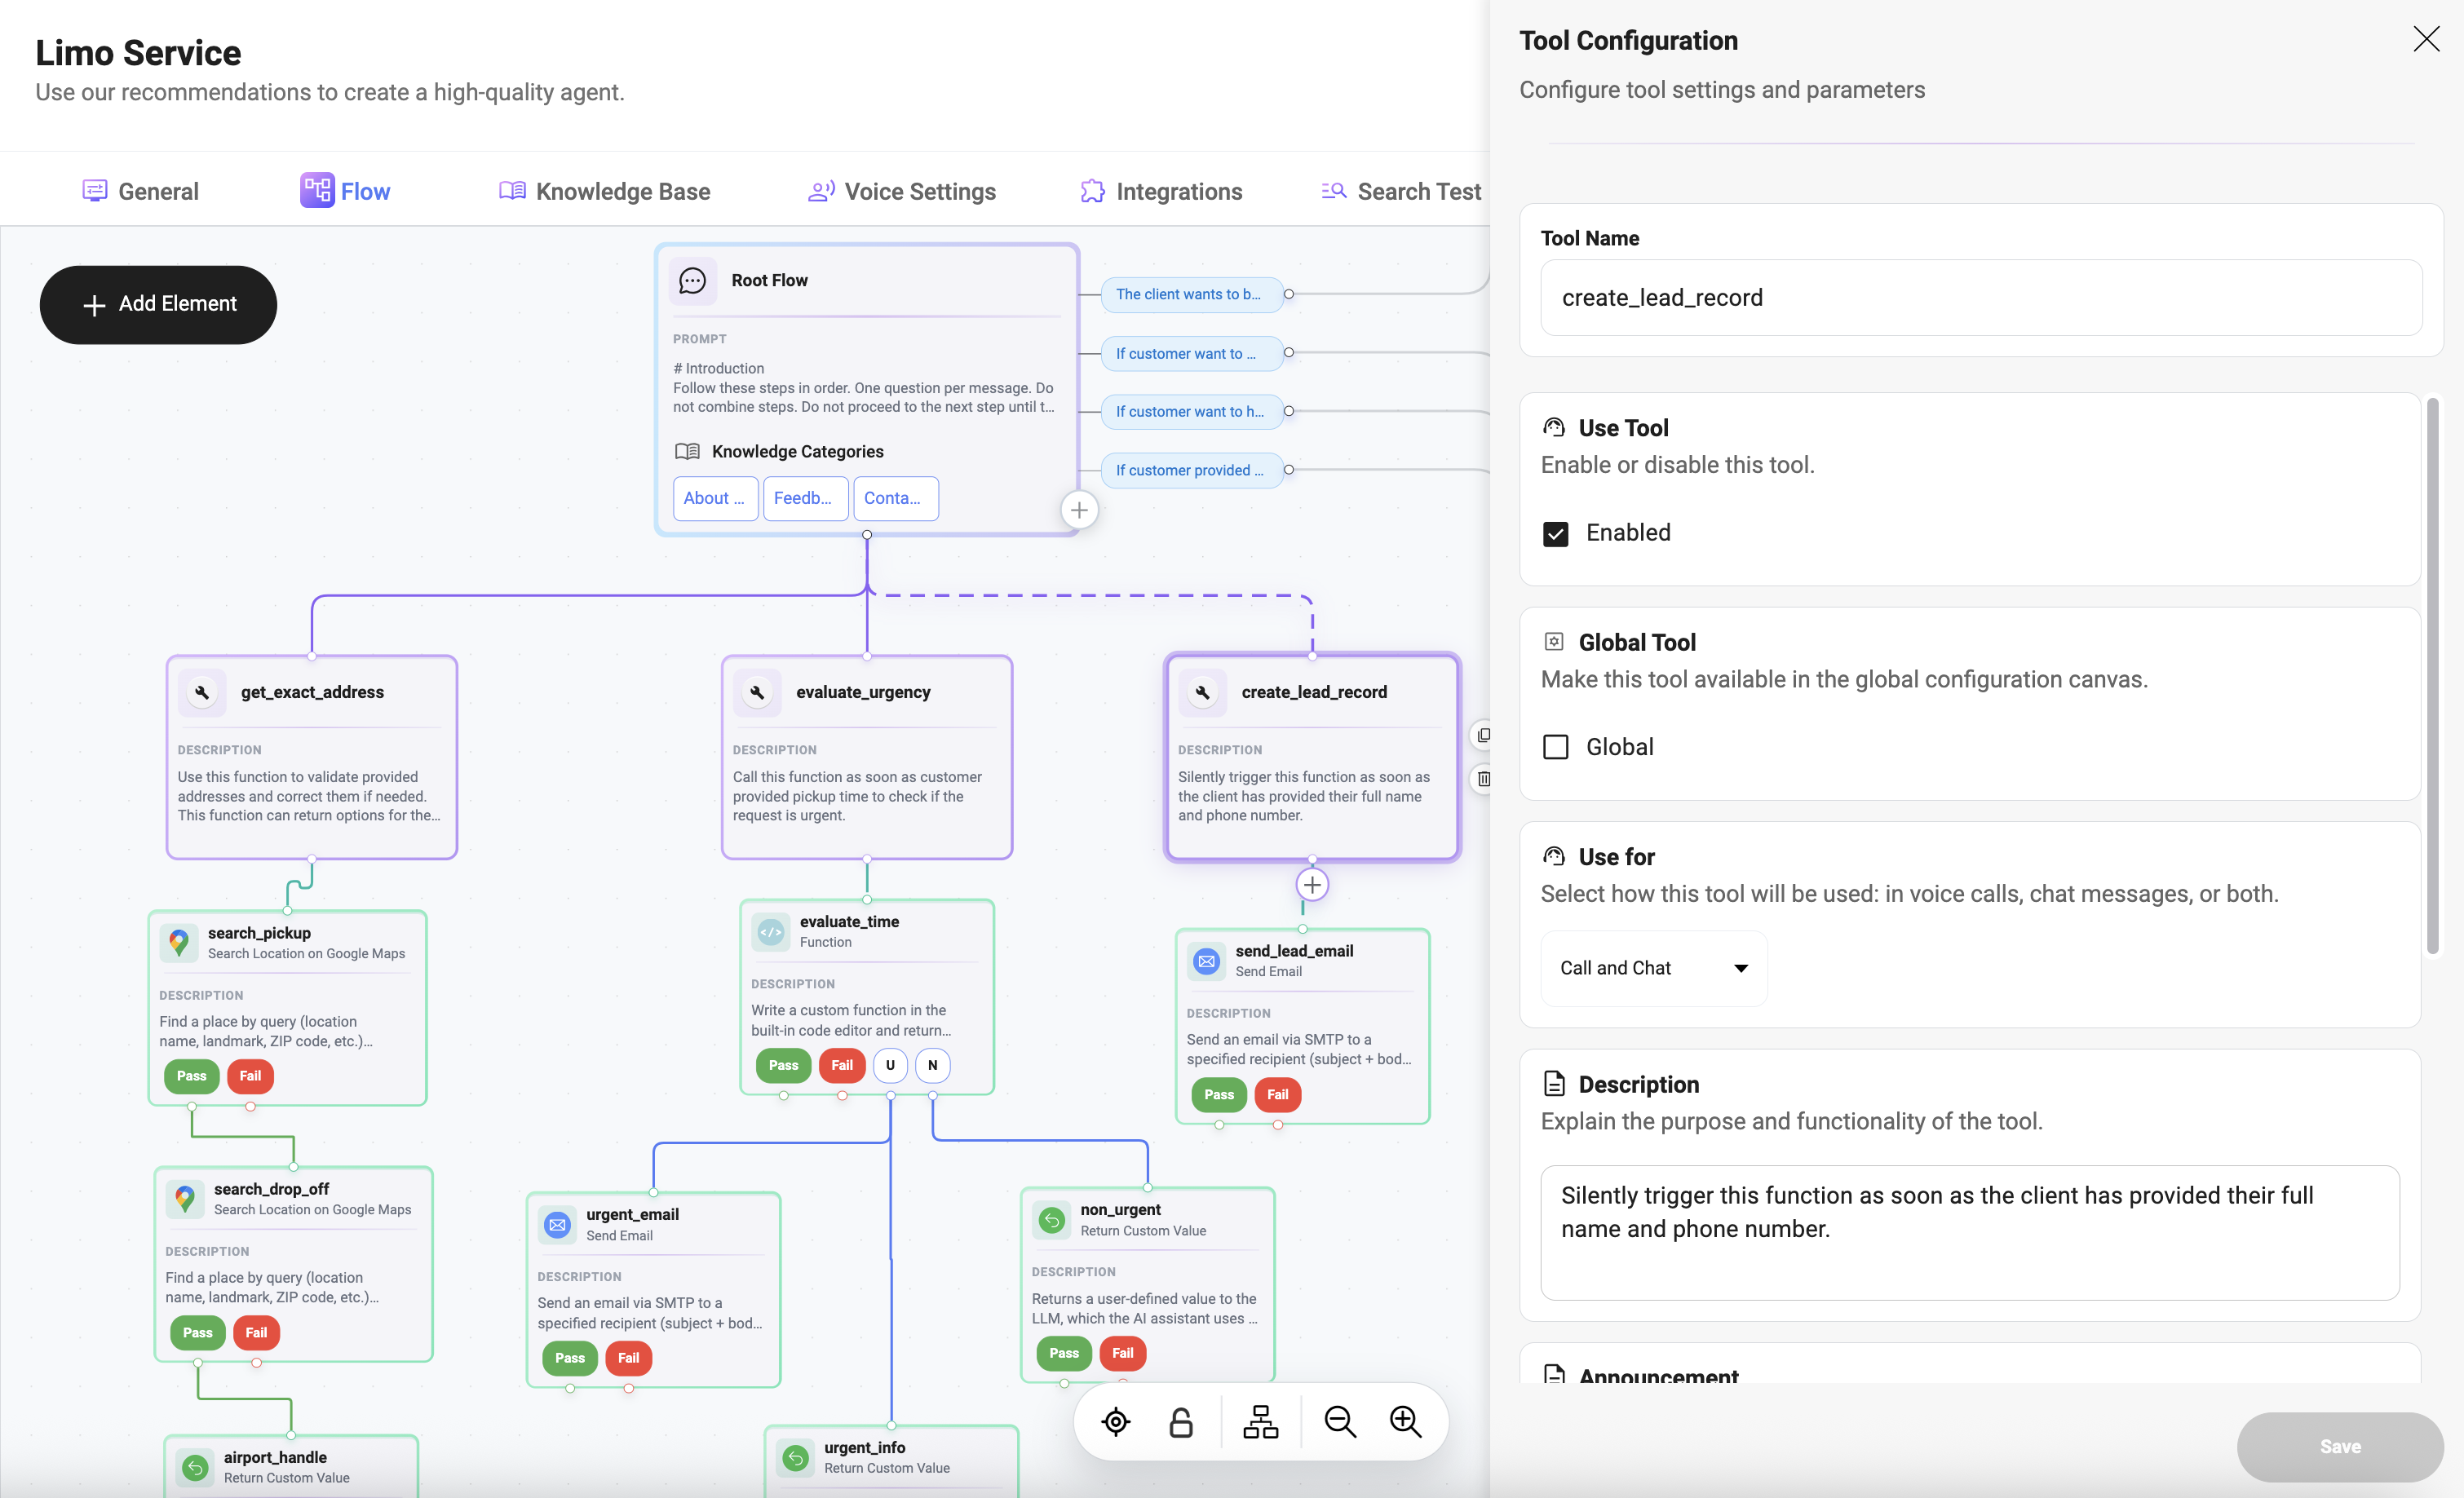This screenshot has height=1498, width=2464.
Task: Click the center/locate canvas icon
Action: (1115, 1421)
